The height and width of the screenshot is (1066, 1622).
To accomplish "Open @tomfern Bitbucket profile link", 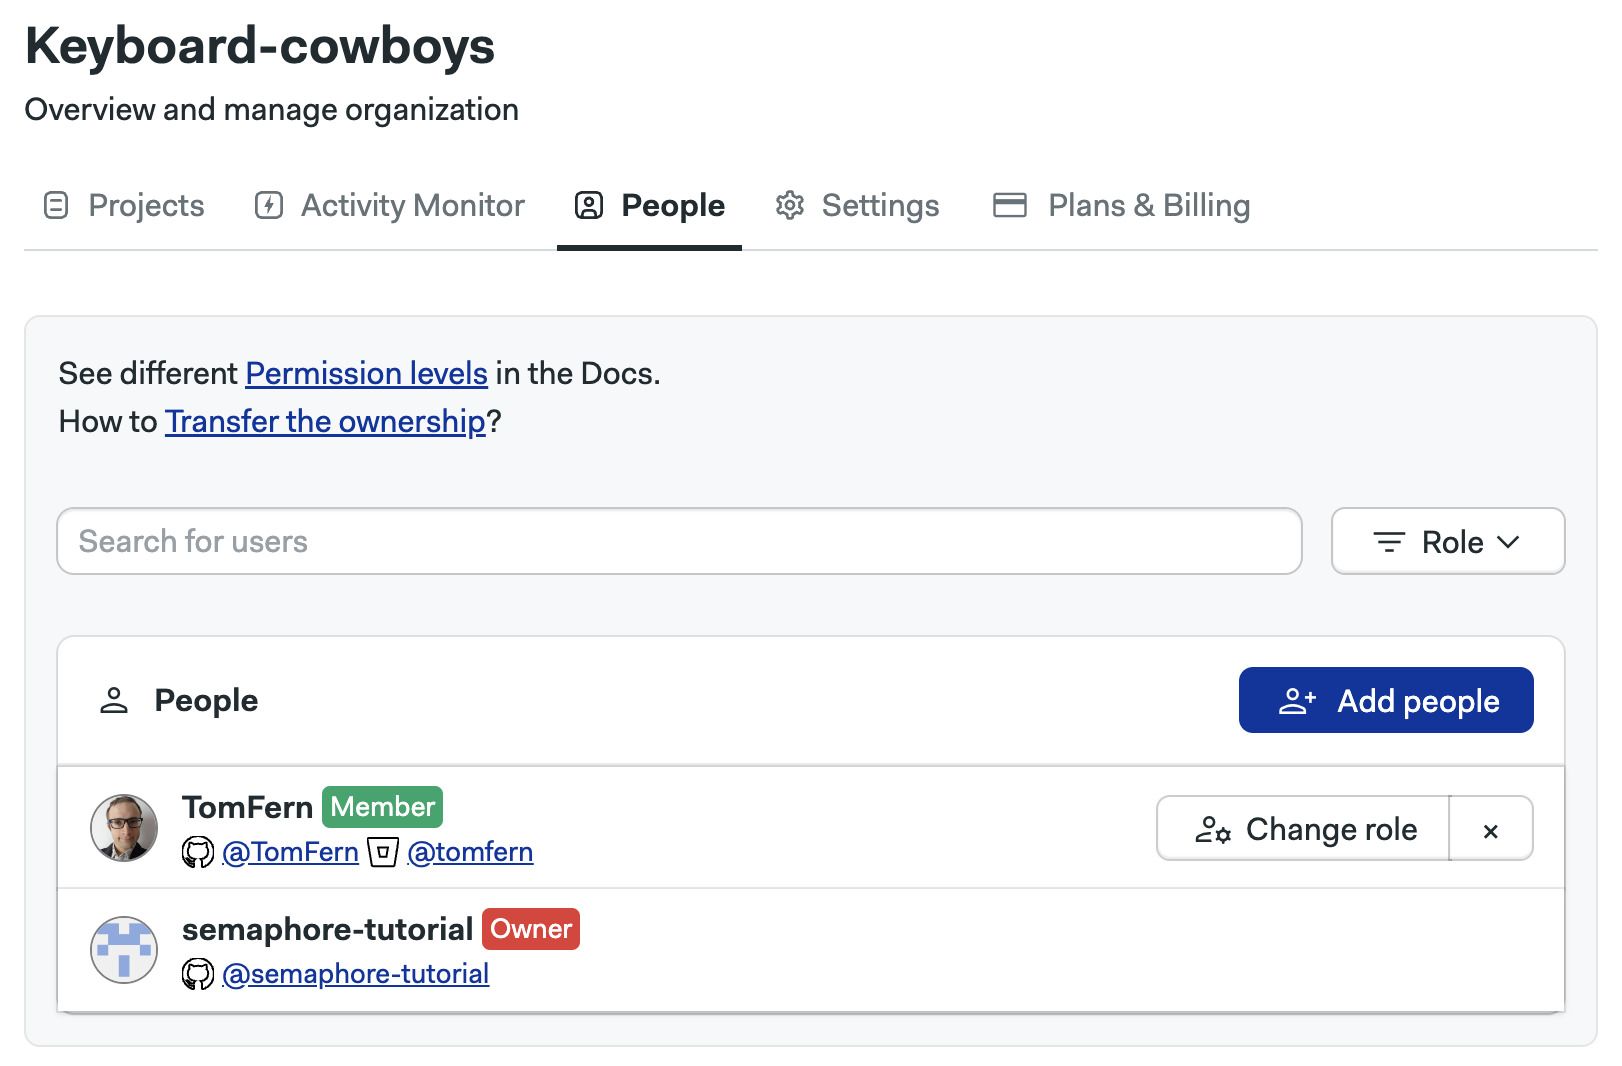I will [x=470, y=852].
